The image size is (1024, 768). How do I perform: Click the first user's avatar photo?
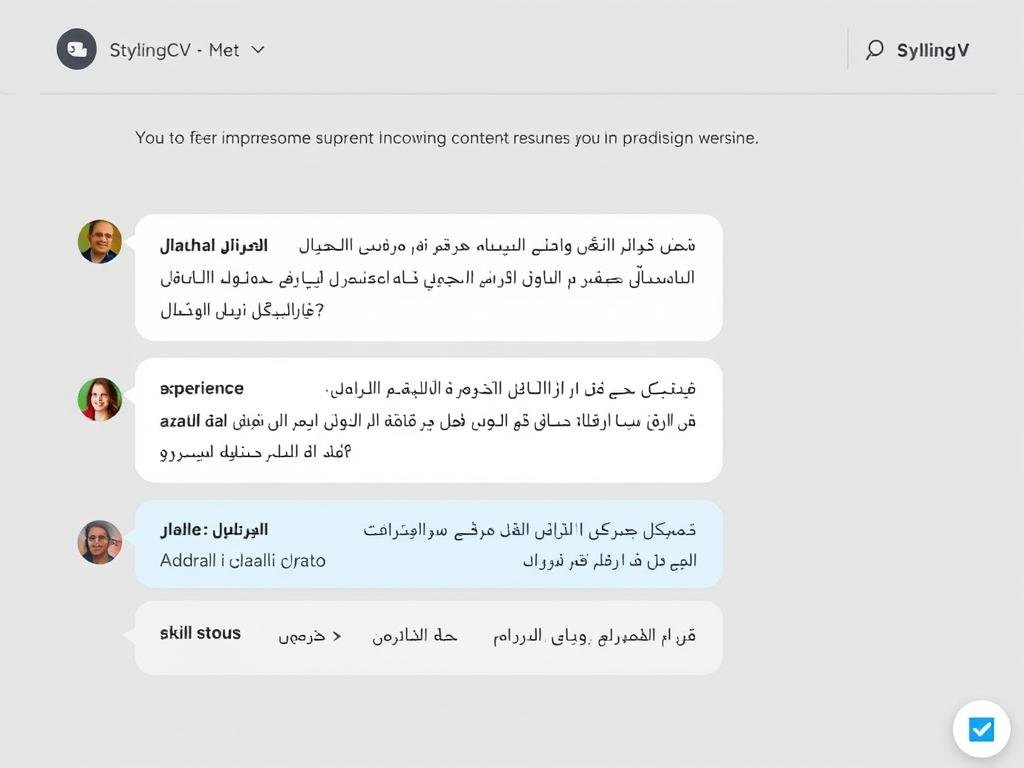click(x=99, y=241)
